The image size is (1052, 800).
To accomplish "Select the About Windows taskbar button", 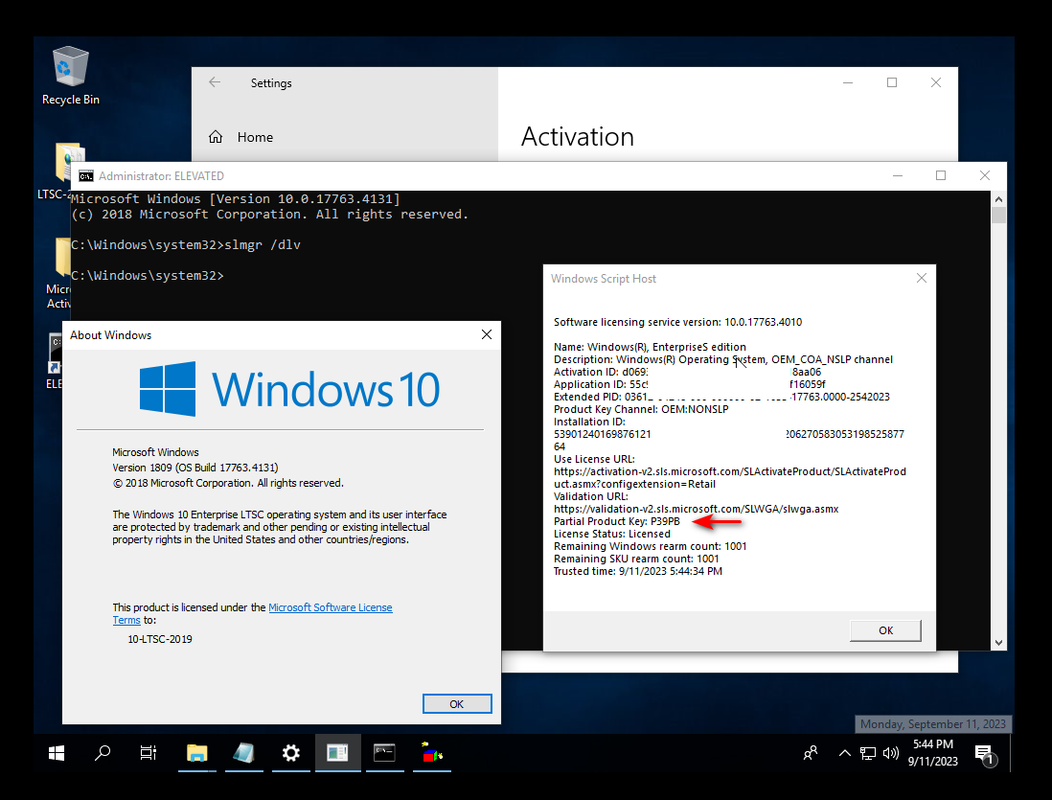I will 337,754.
